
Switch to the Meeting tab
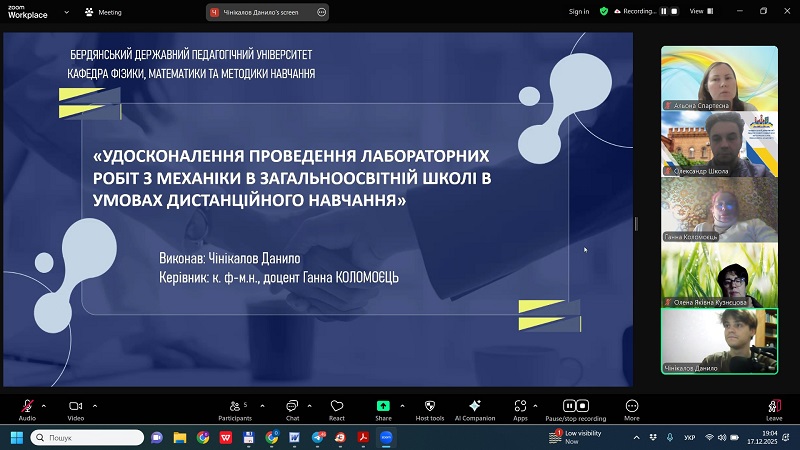(x=103, y=12)
